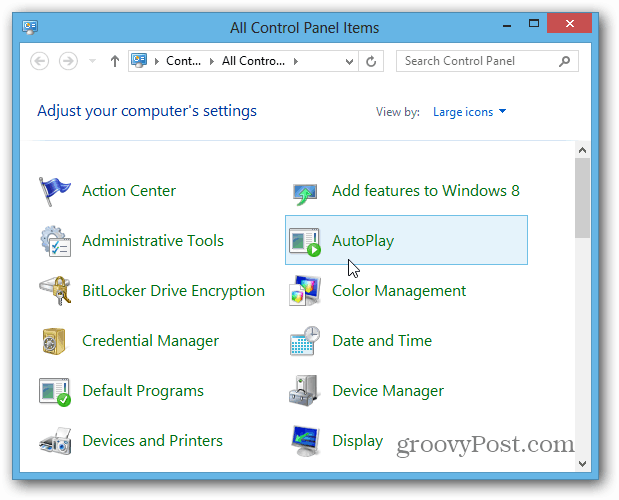
Task: Click the Back navigation arrow
Action: 39,61
